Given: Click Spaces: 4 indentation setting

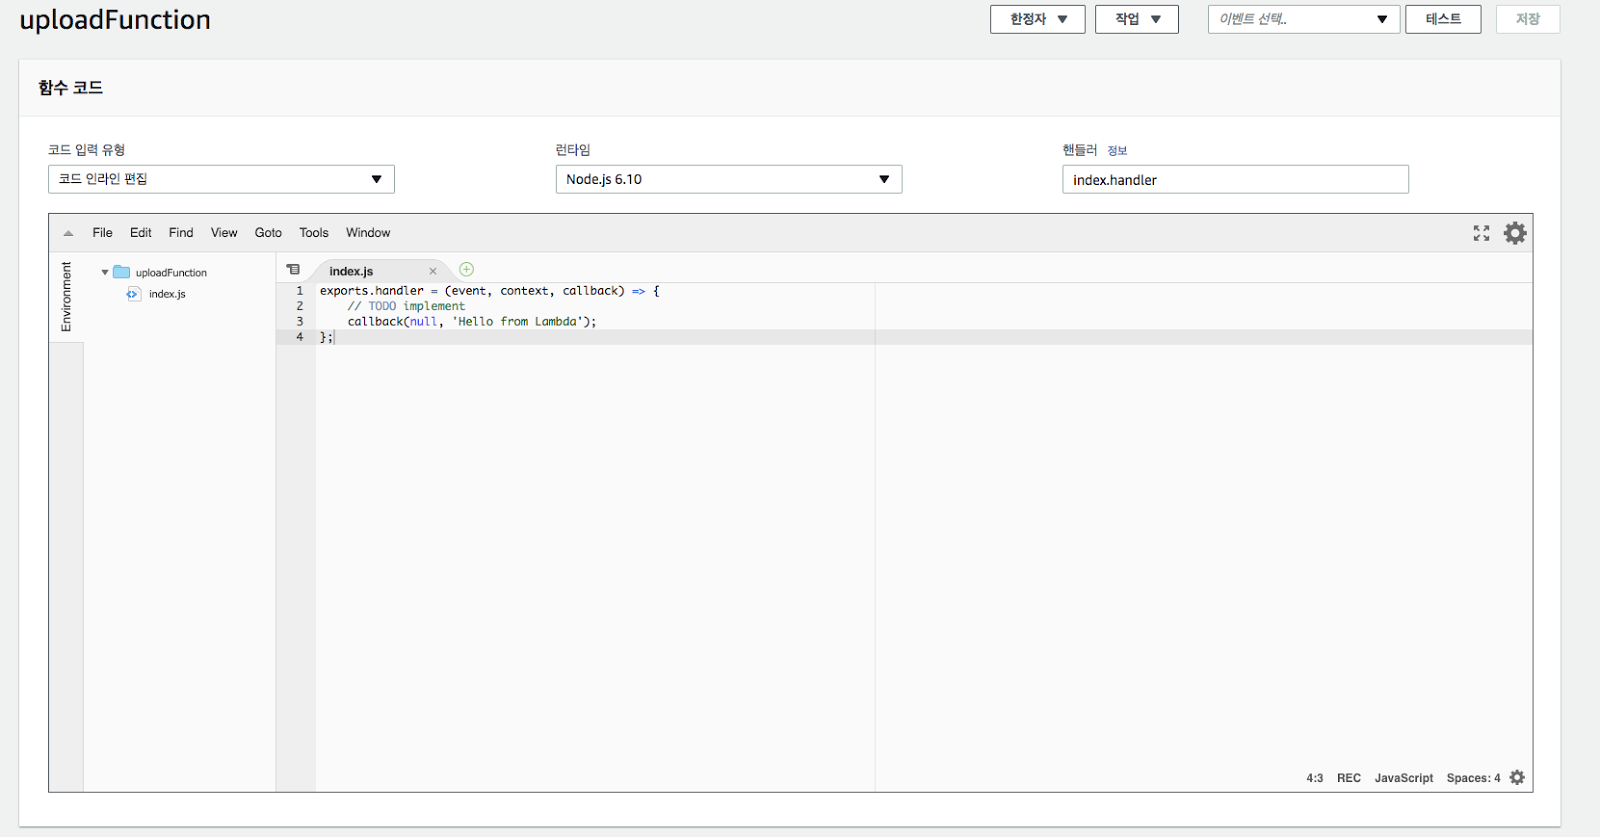Looking at the screenshot, I should [x=1473, y=778].
